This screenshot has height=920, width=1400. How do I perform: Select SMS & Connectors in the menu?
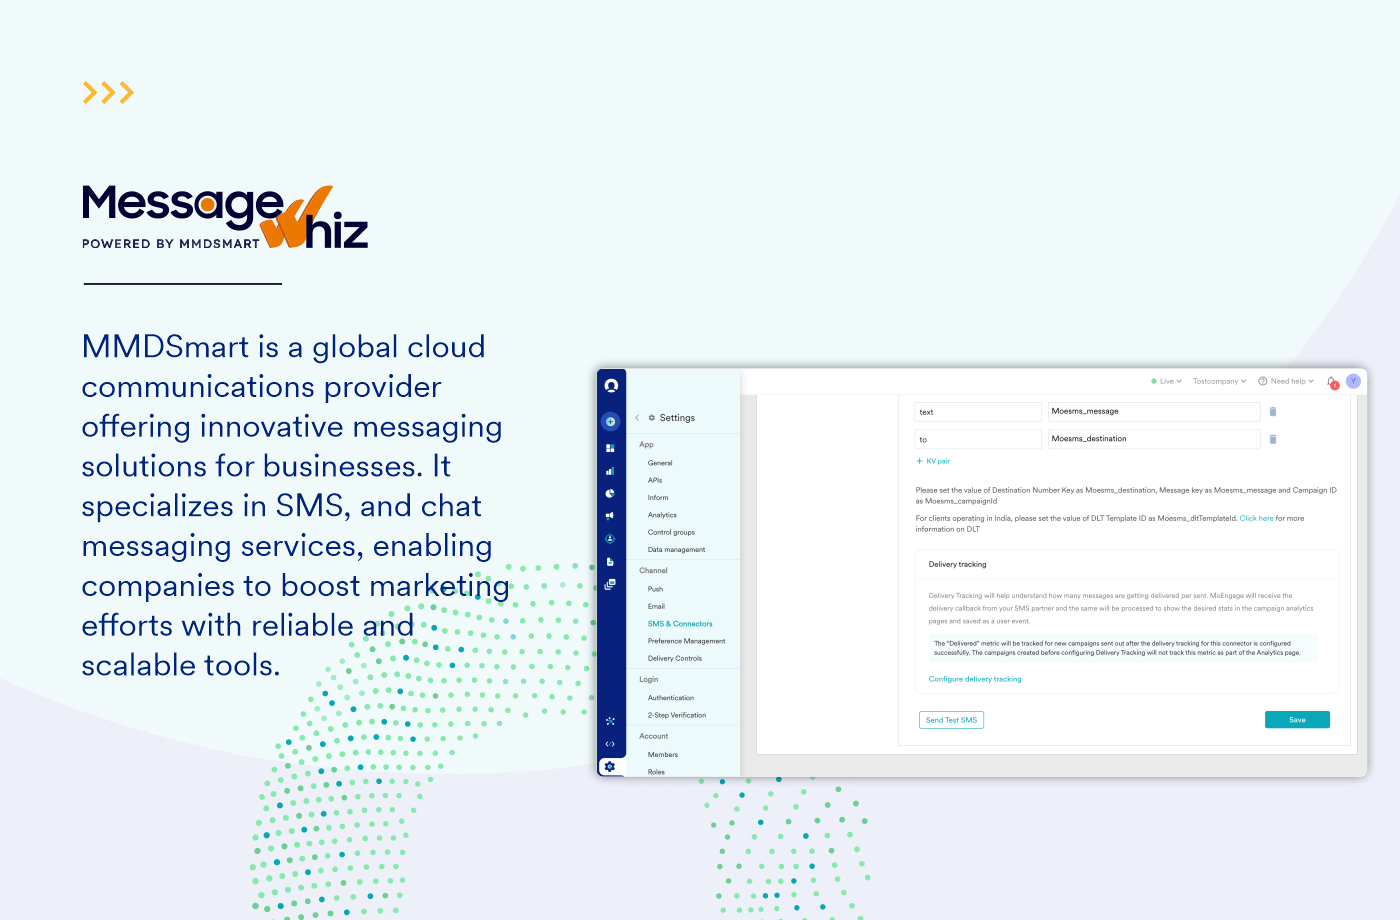tap(680, 624)
